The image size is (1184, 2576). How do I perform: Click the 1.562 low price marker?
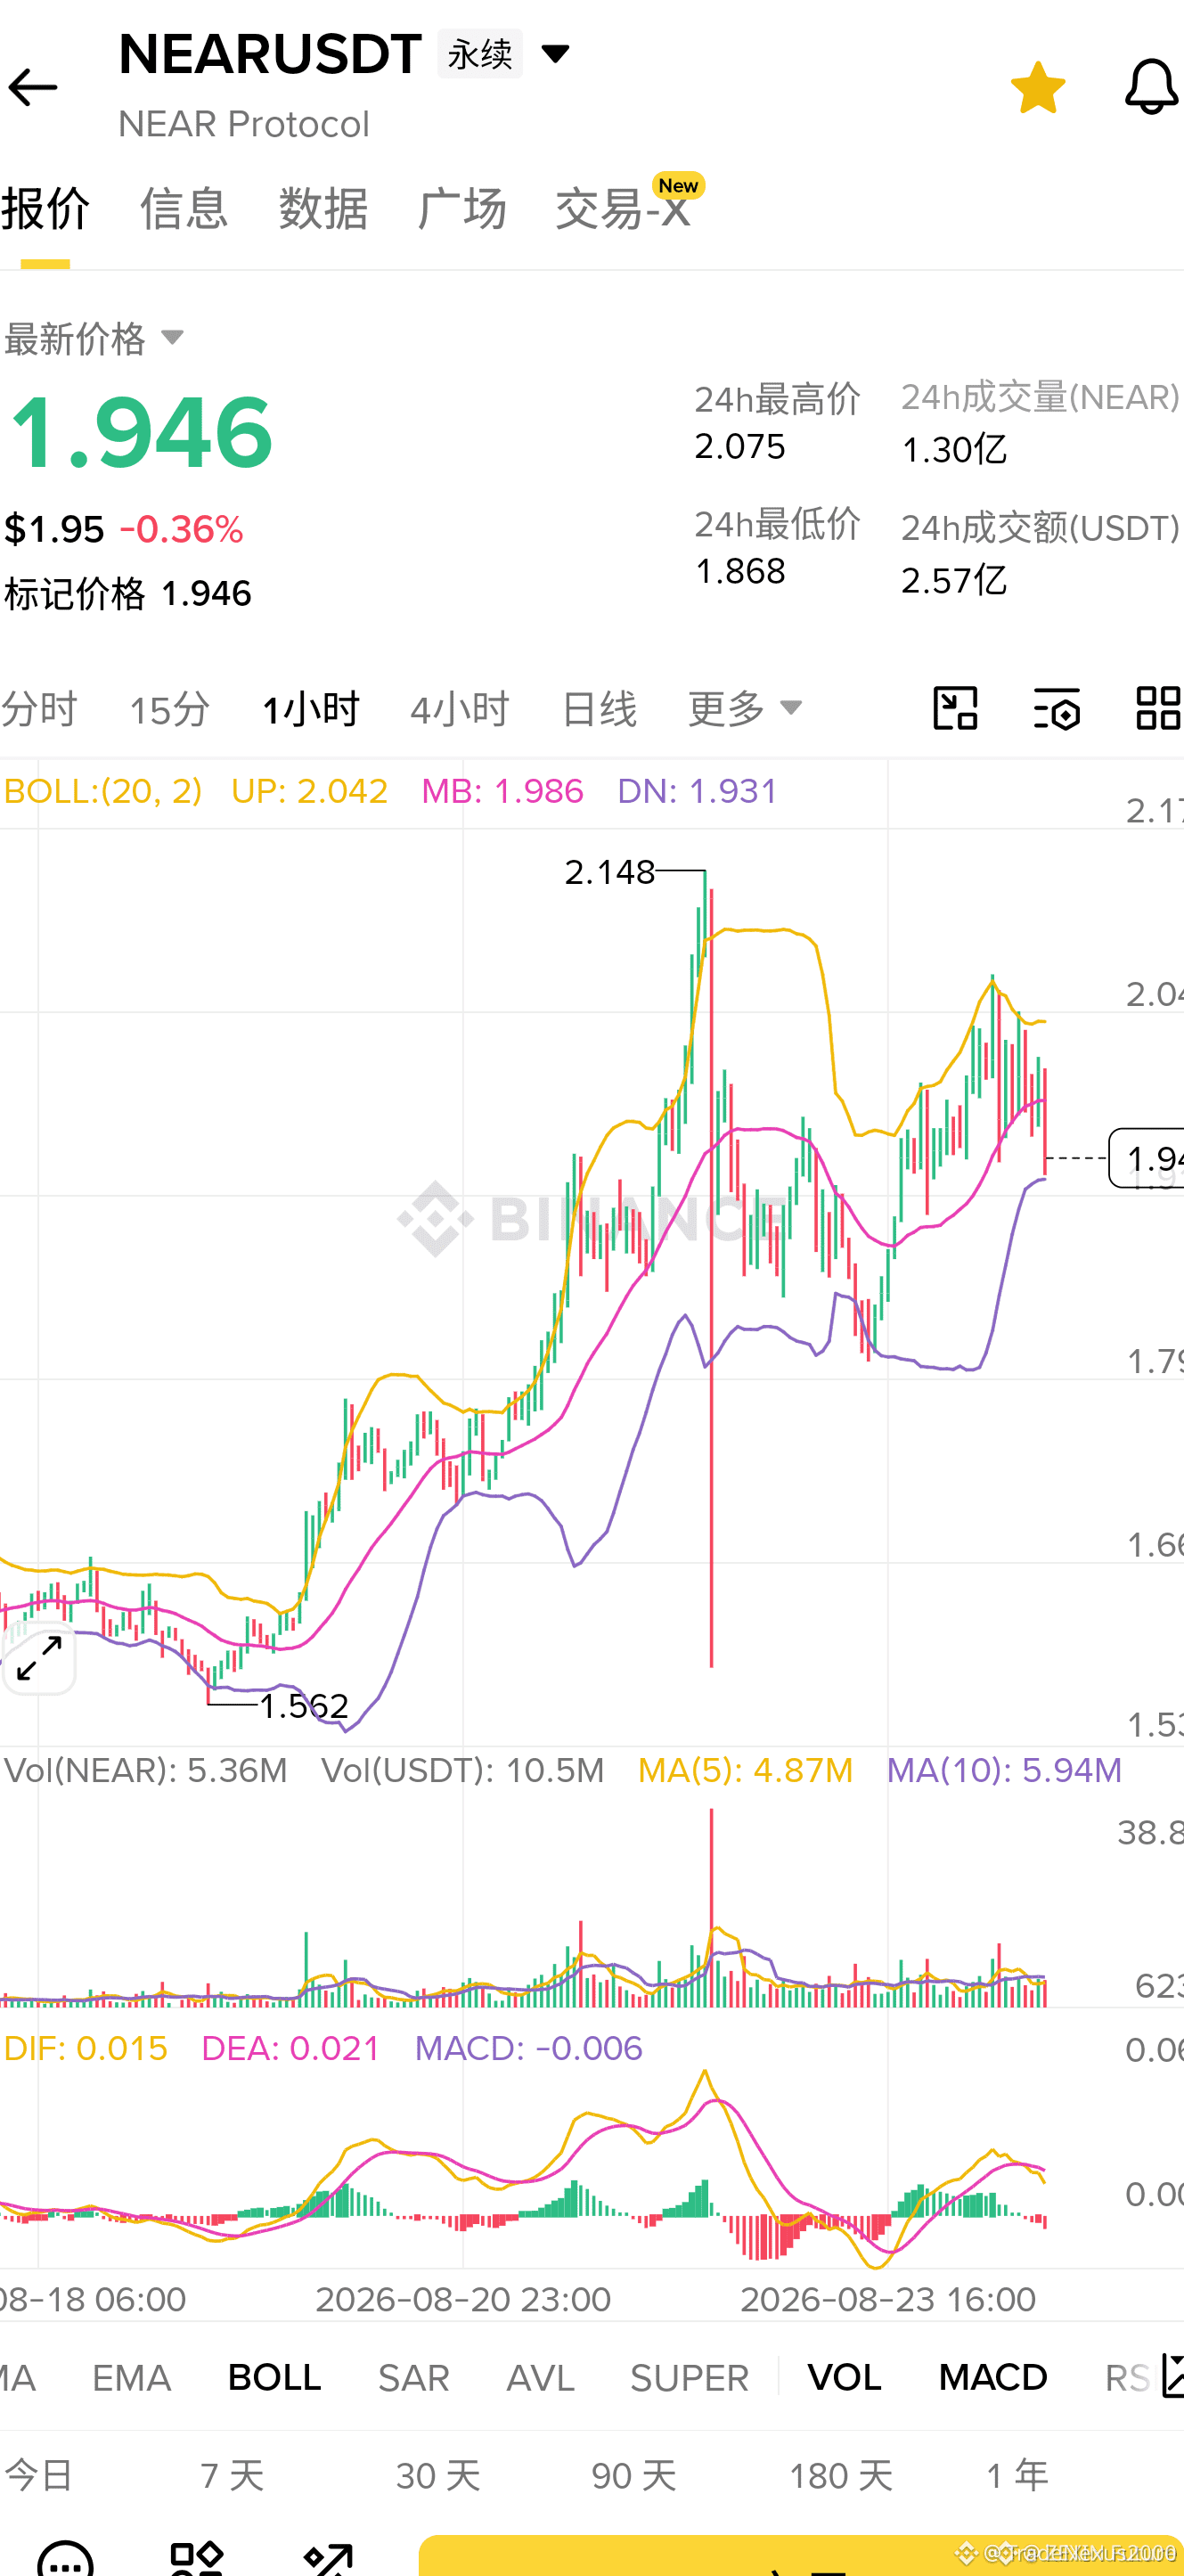coord(304,1705)
